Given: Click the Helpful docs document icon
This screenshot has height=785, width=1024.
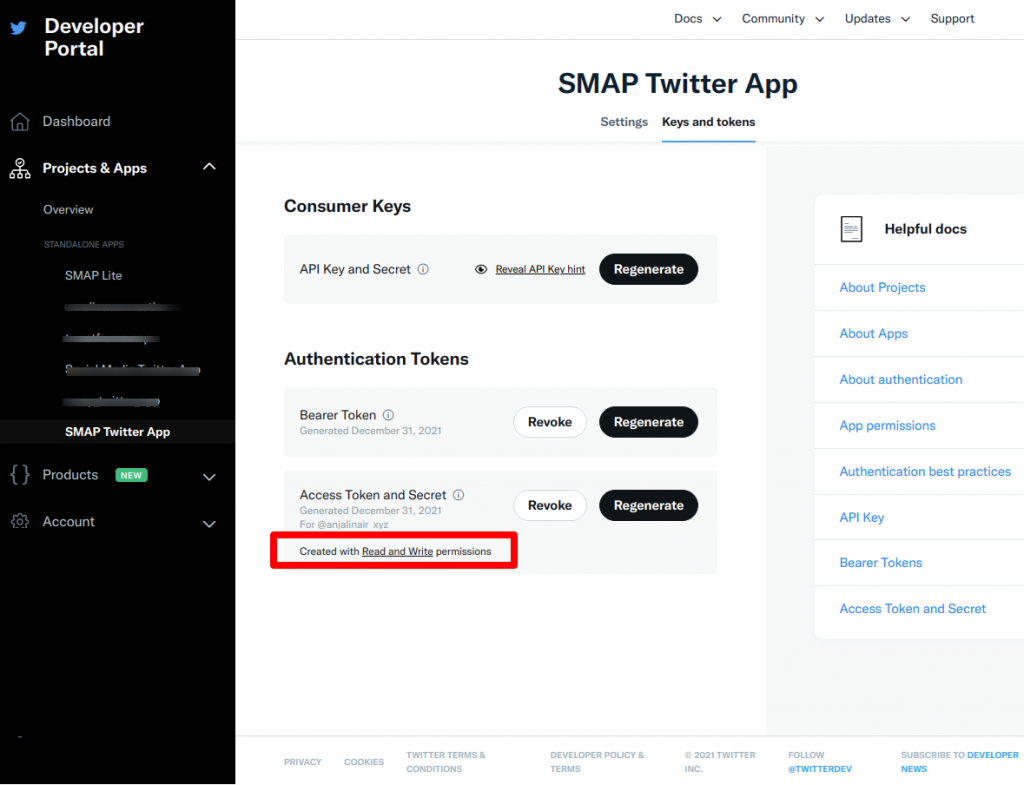Looking at the screenshot, I should pyautogui.click(x=852, y=229).
